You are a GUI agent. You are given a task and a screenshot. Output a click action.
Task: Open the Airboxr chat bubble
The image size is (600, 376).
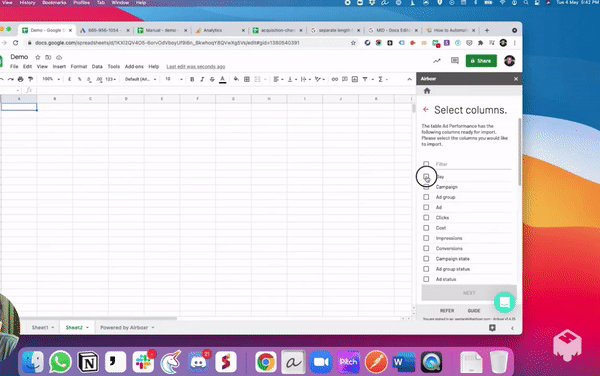(504, 302)
